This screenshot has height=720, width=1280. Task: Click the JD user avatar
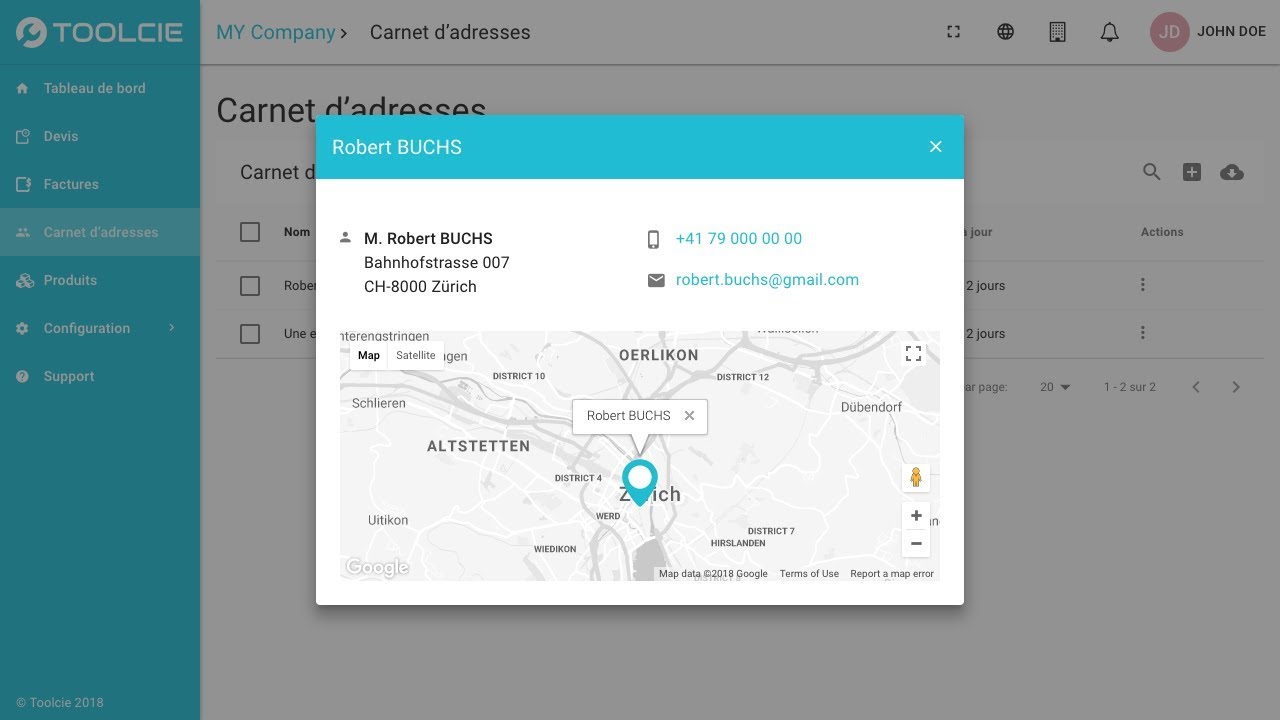(x=1169, y=32)
